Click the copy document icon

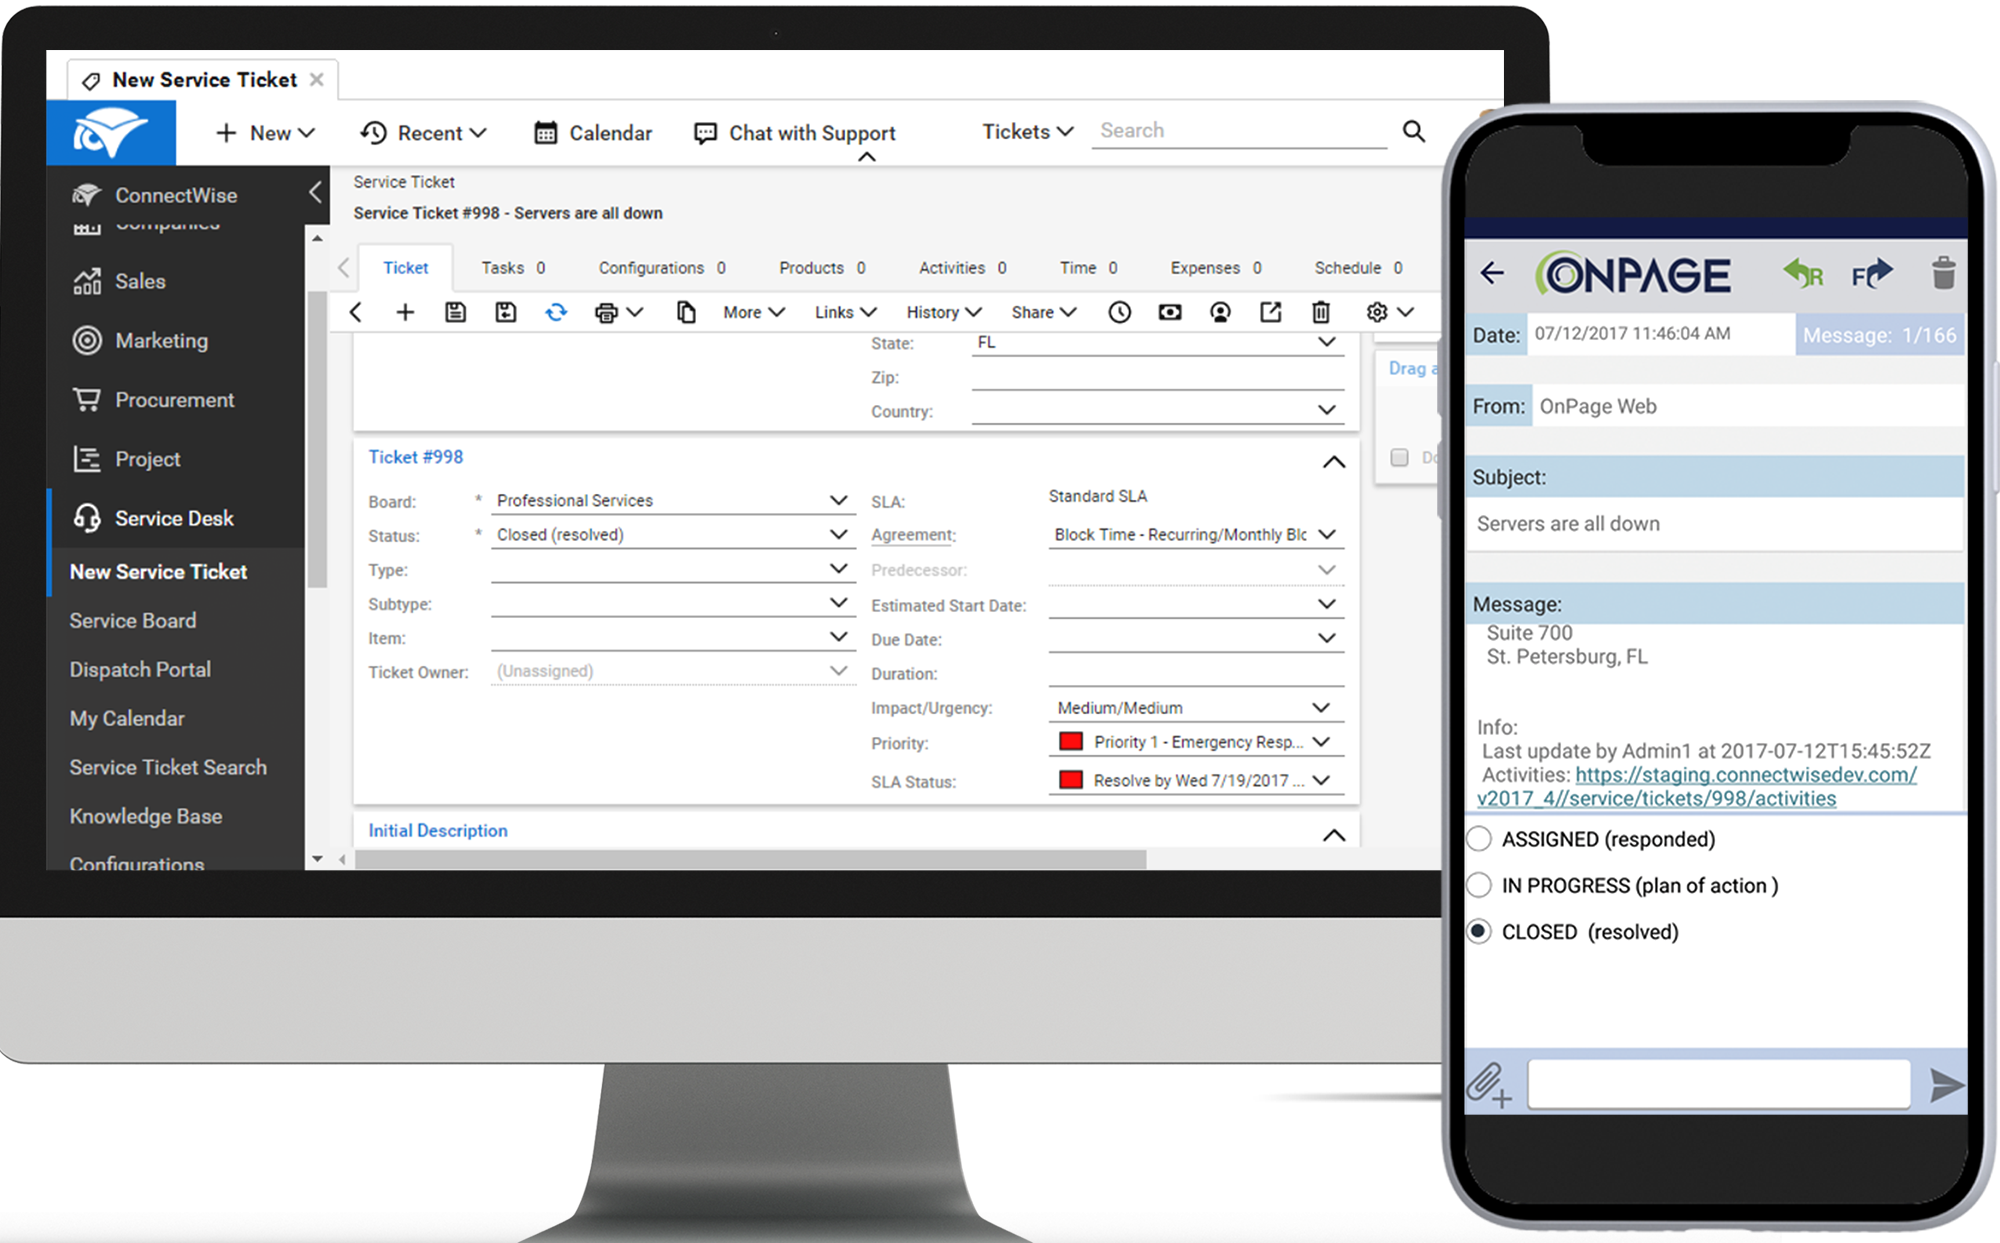tap(686, 312)
